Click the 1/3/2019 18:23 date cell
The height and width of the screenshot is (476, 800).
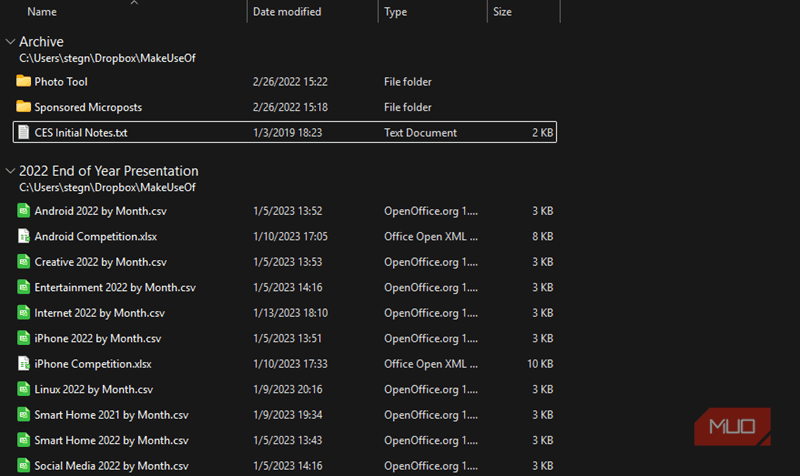(287, 133)
